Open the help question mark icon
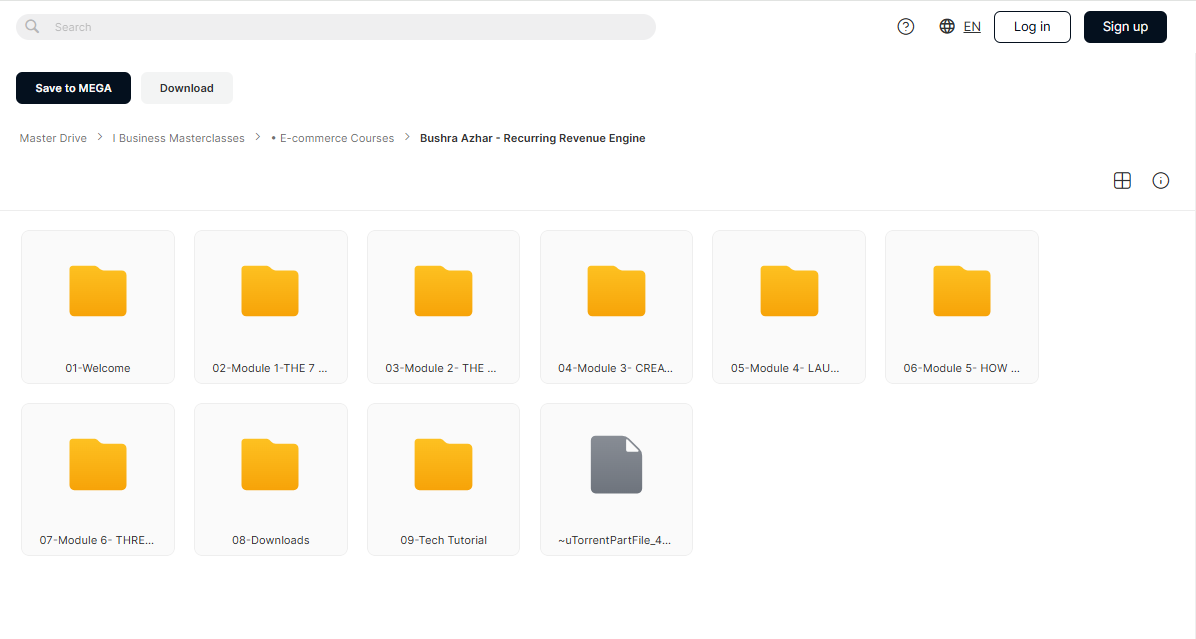 pos(905,27)
